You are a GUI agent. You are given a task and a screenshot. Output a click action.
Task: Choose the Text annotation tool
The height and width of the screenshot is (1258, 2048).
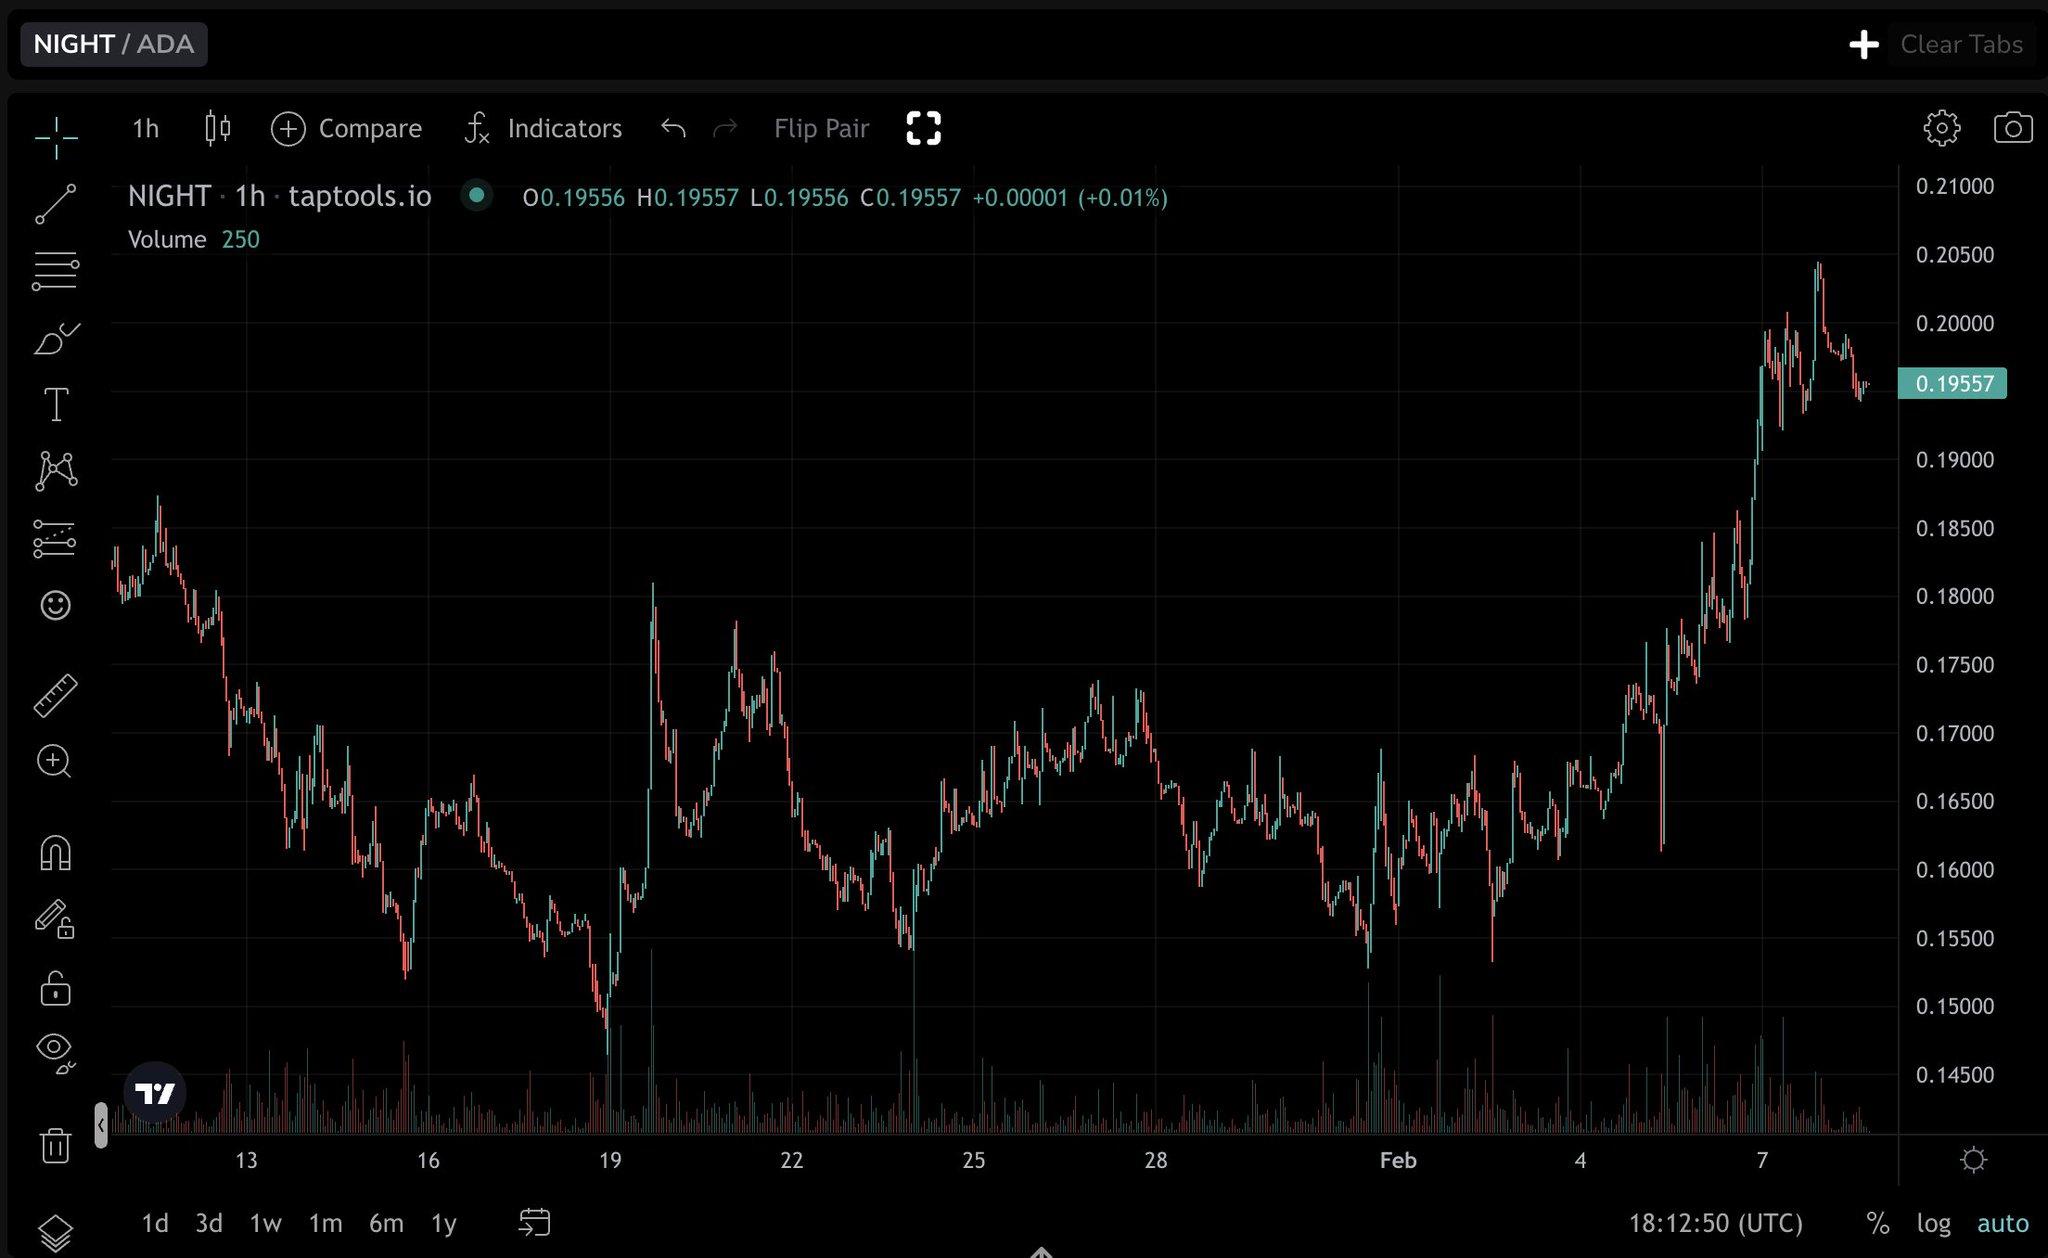coord(55,405)
